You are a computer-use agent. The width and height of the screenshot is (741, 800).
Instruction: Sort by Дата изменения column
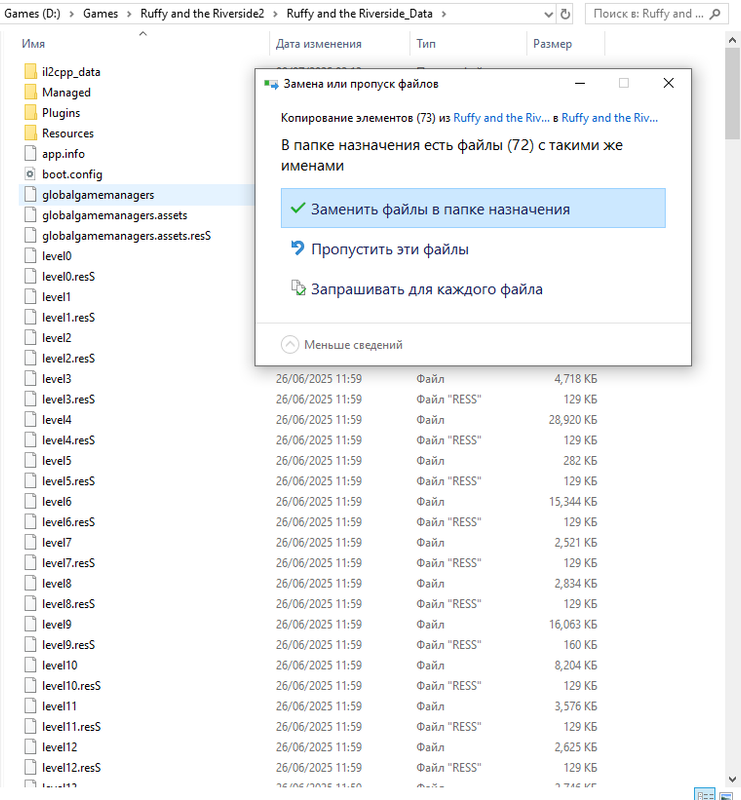[x=318, y=44]
